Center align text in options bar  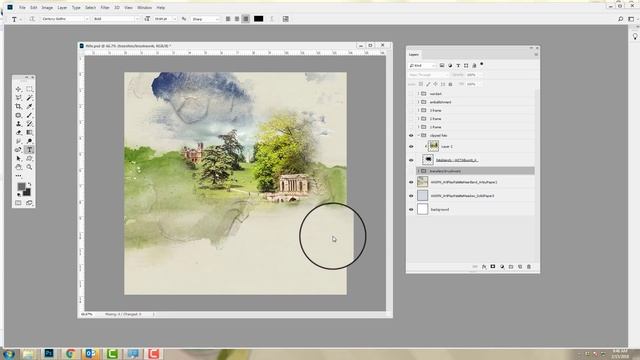[x=237, y=19]
